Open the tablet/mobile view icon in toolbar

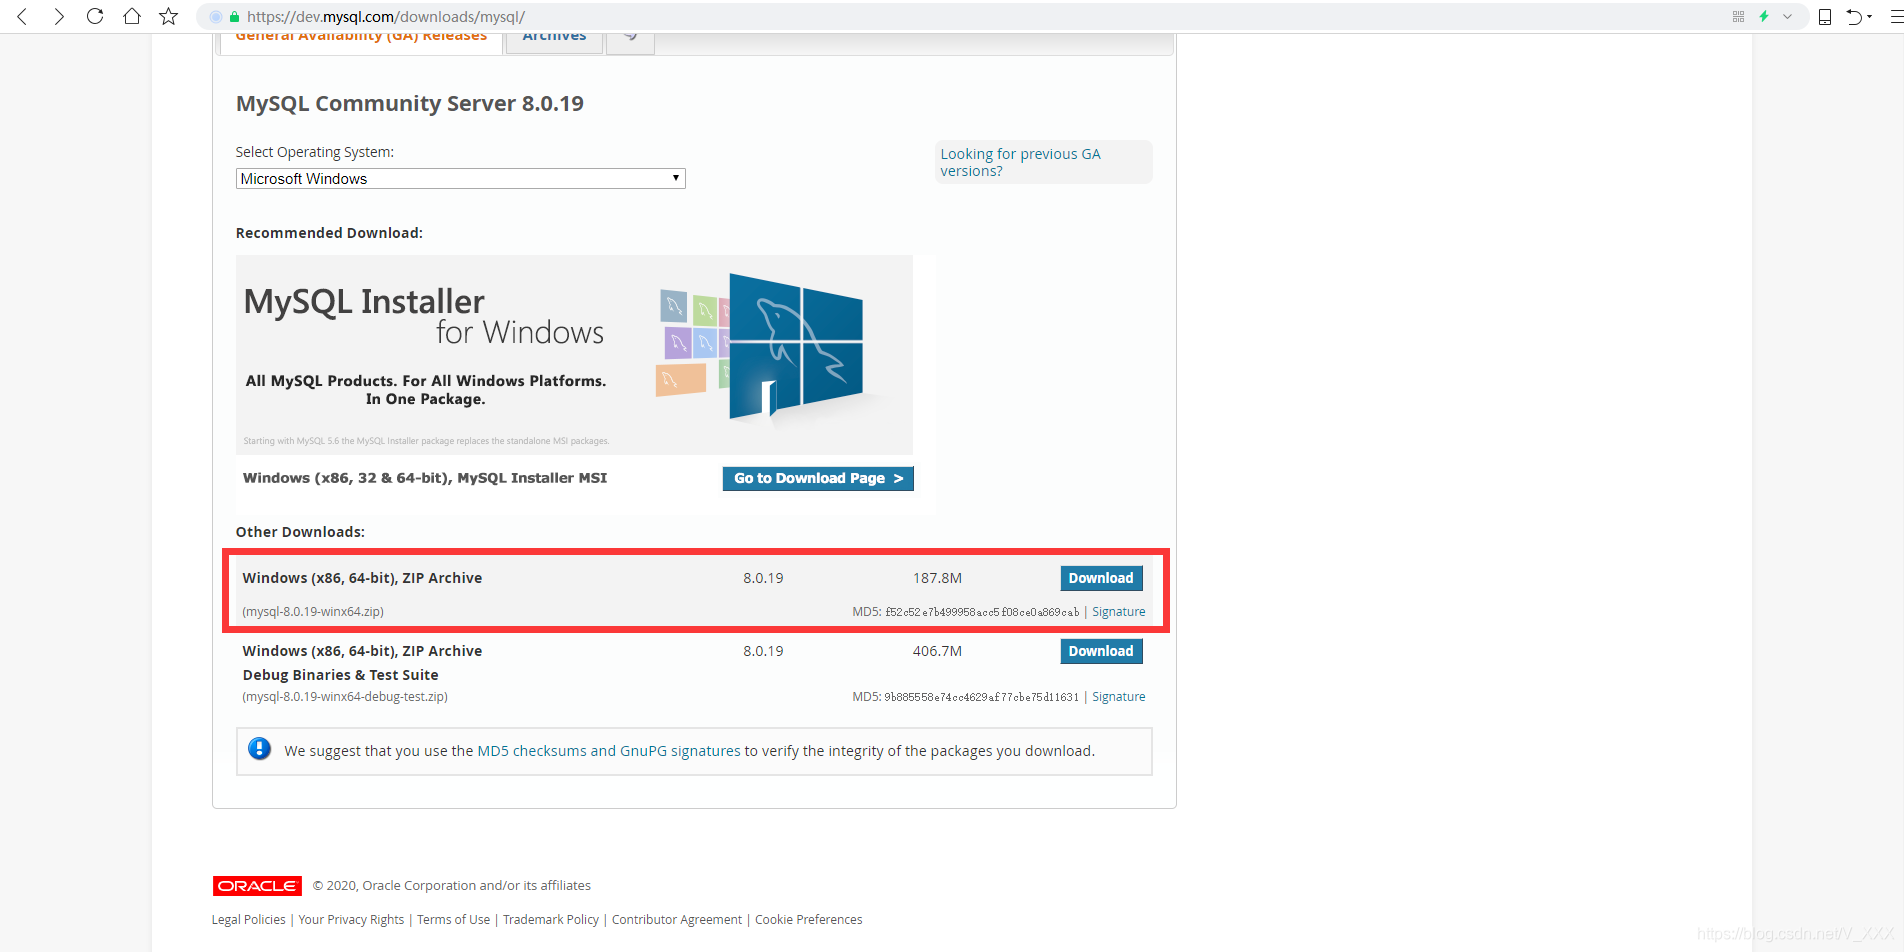coord(1825,17)
